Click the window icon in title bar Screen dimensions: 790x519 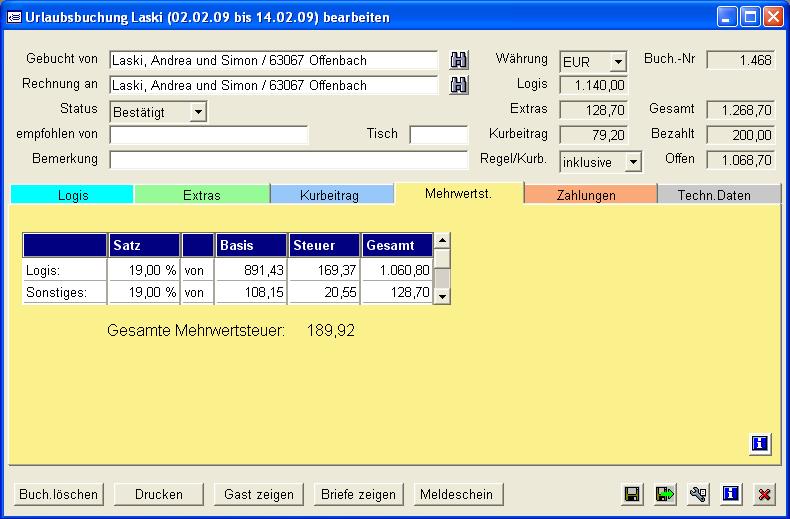[14, 17]
